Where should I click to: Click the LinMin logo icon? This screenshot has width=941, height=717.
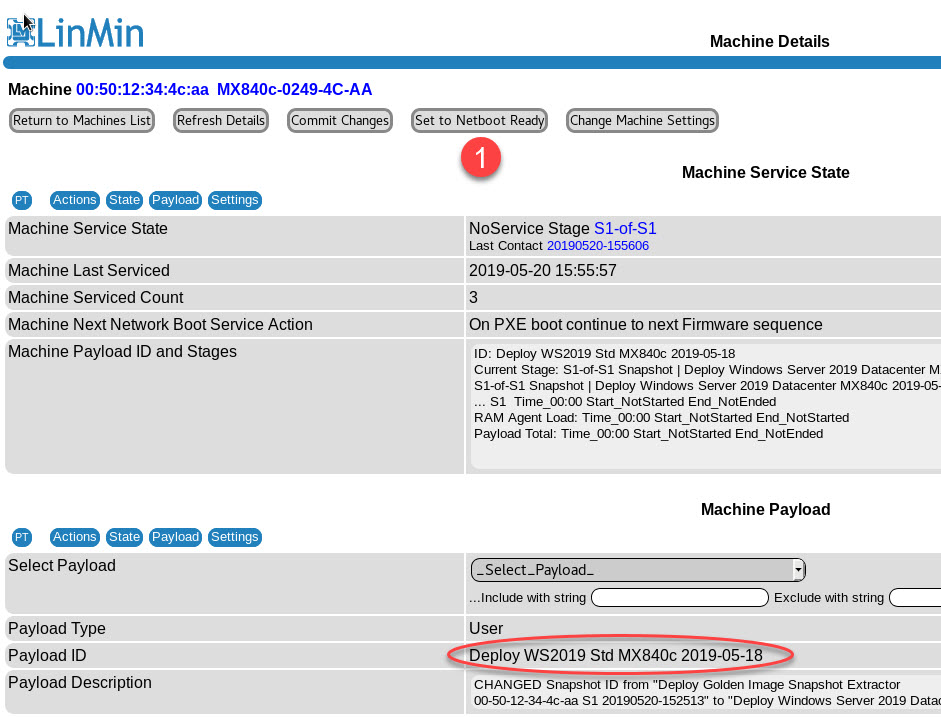[21, 32]
